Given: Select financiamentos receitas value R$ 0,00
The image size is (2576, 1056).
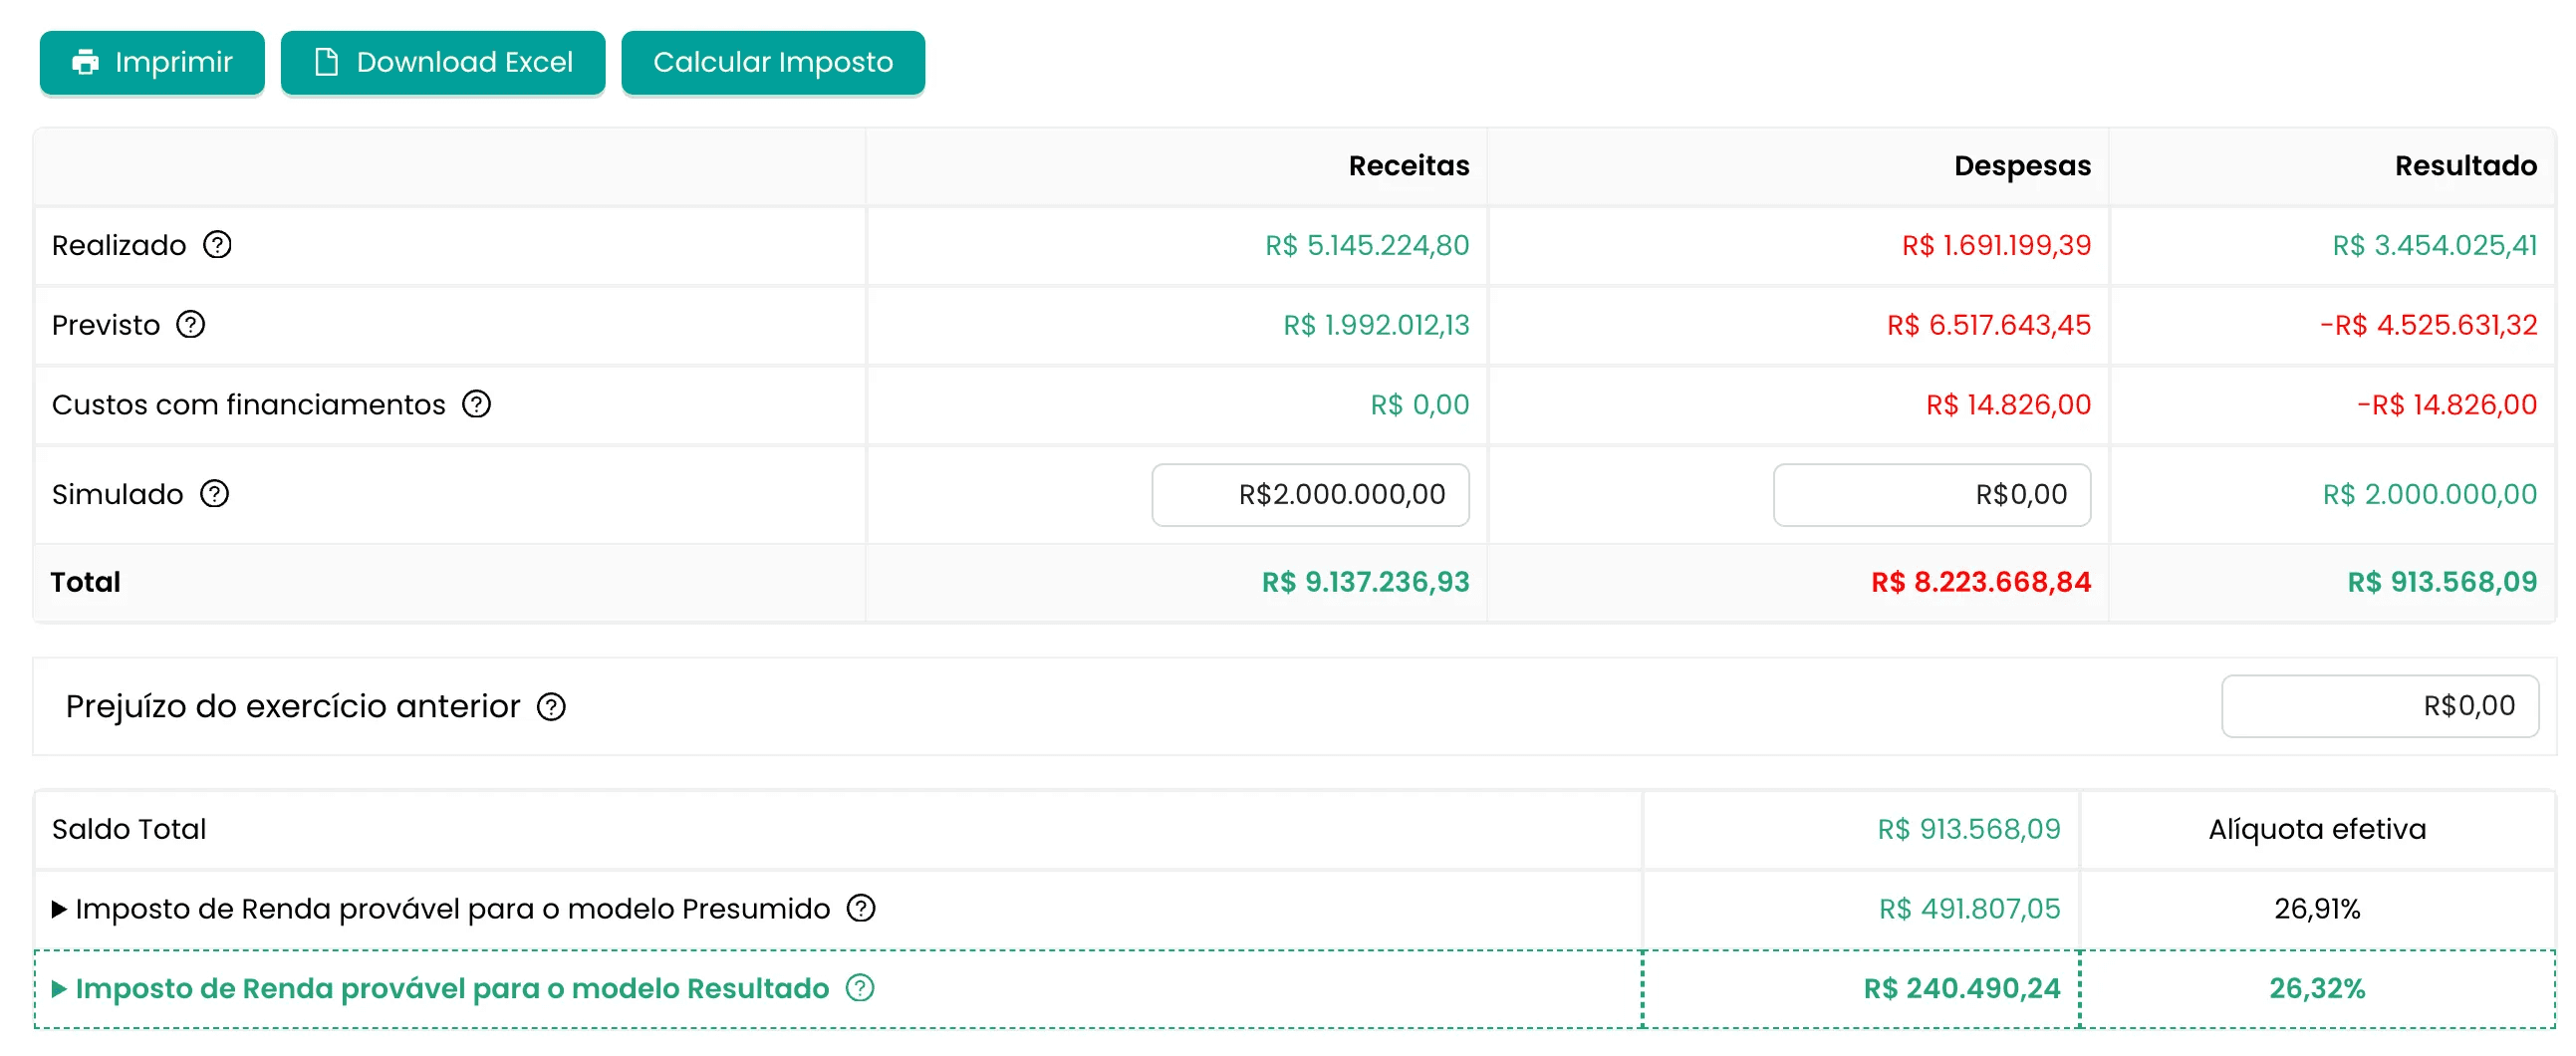Looking at the screenshot, I should point(1420,404).
